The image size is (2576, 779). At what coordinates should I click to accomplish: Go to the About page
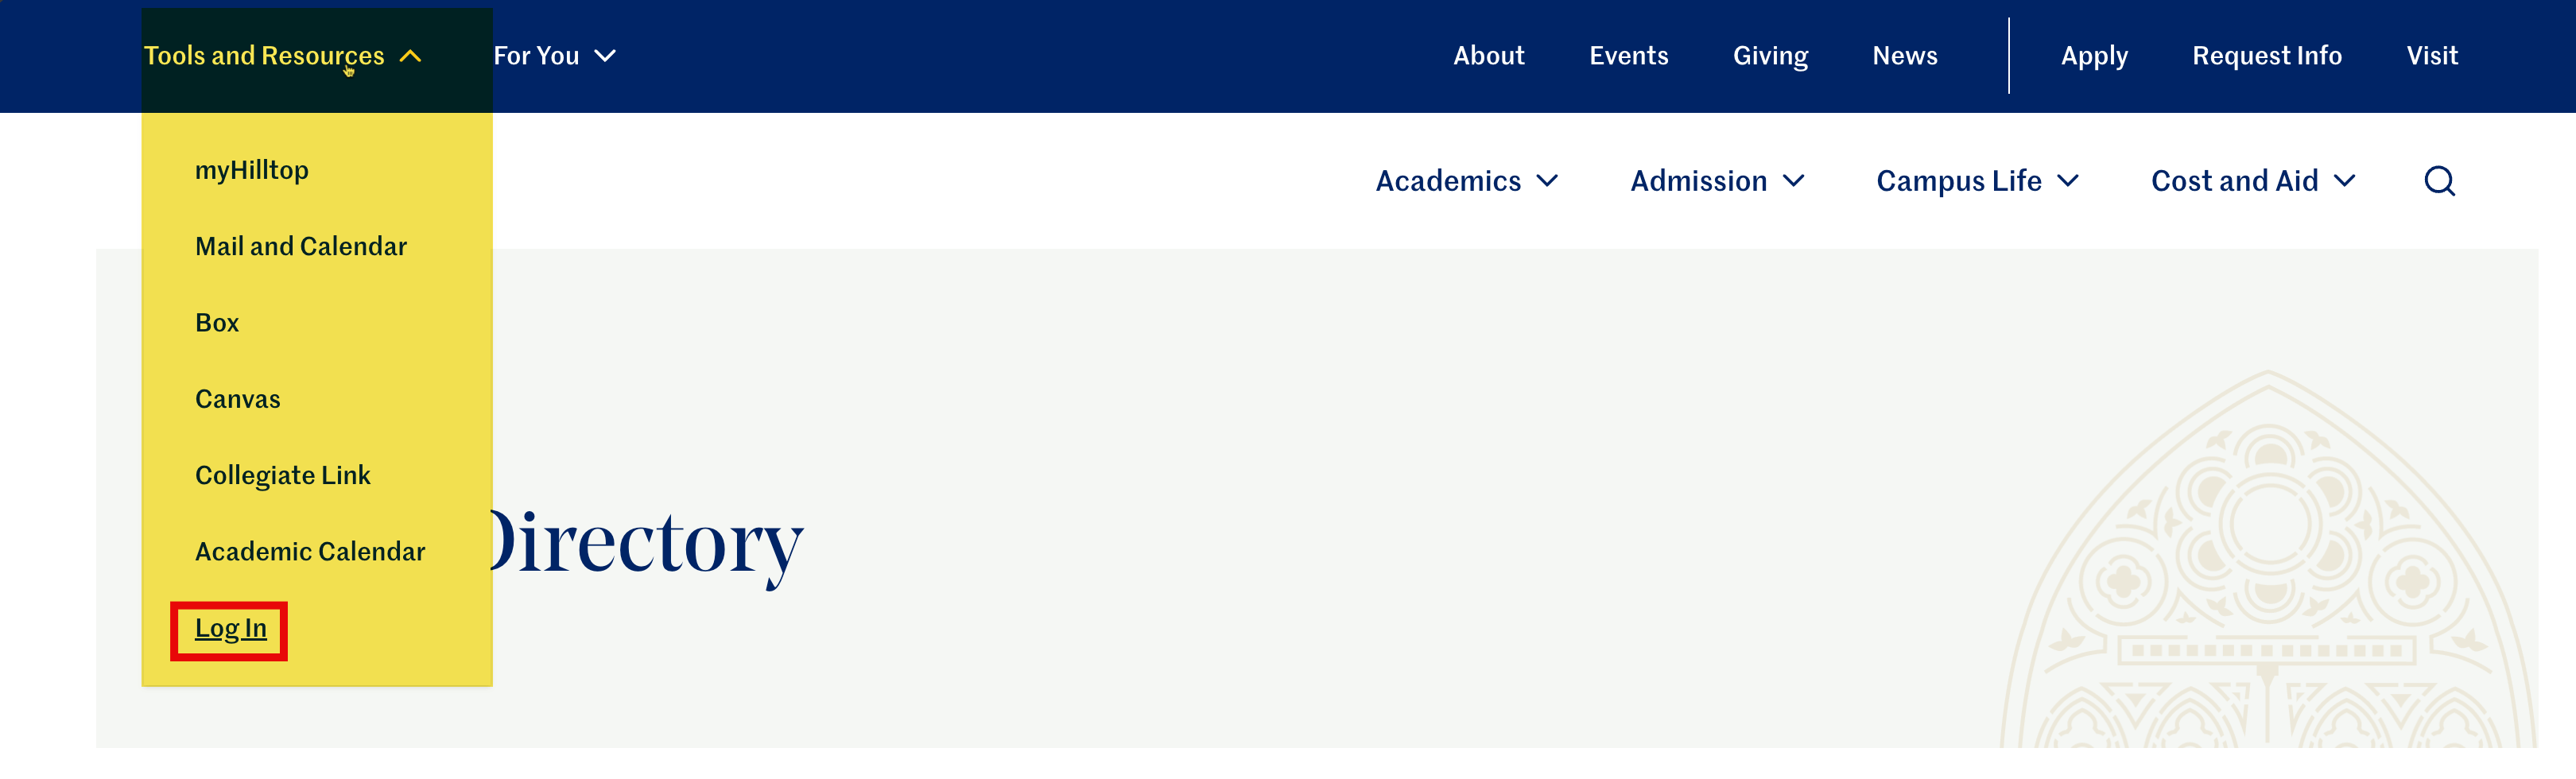click(1488, 56)
